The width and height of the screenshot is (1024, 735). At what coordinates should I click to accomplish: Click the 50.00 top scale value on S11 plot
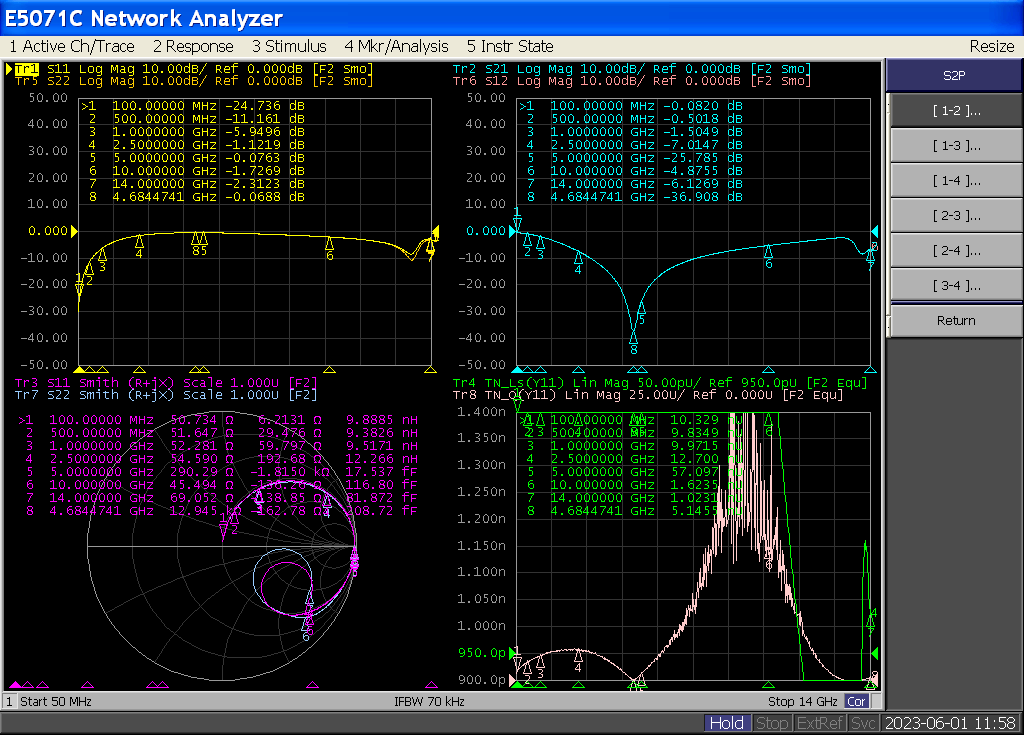pyautogui.click(x=48, y=98)
